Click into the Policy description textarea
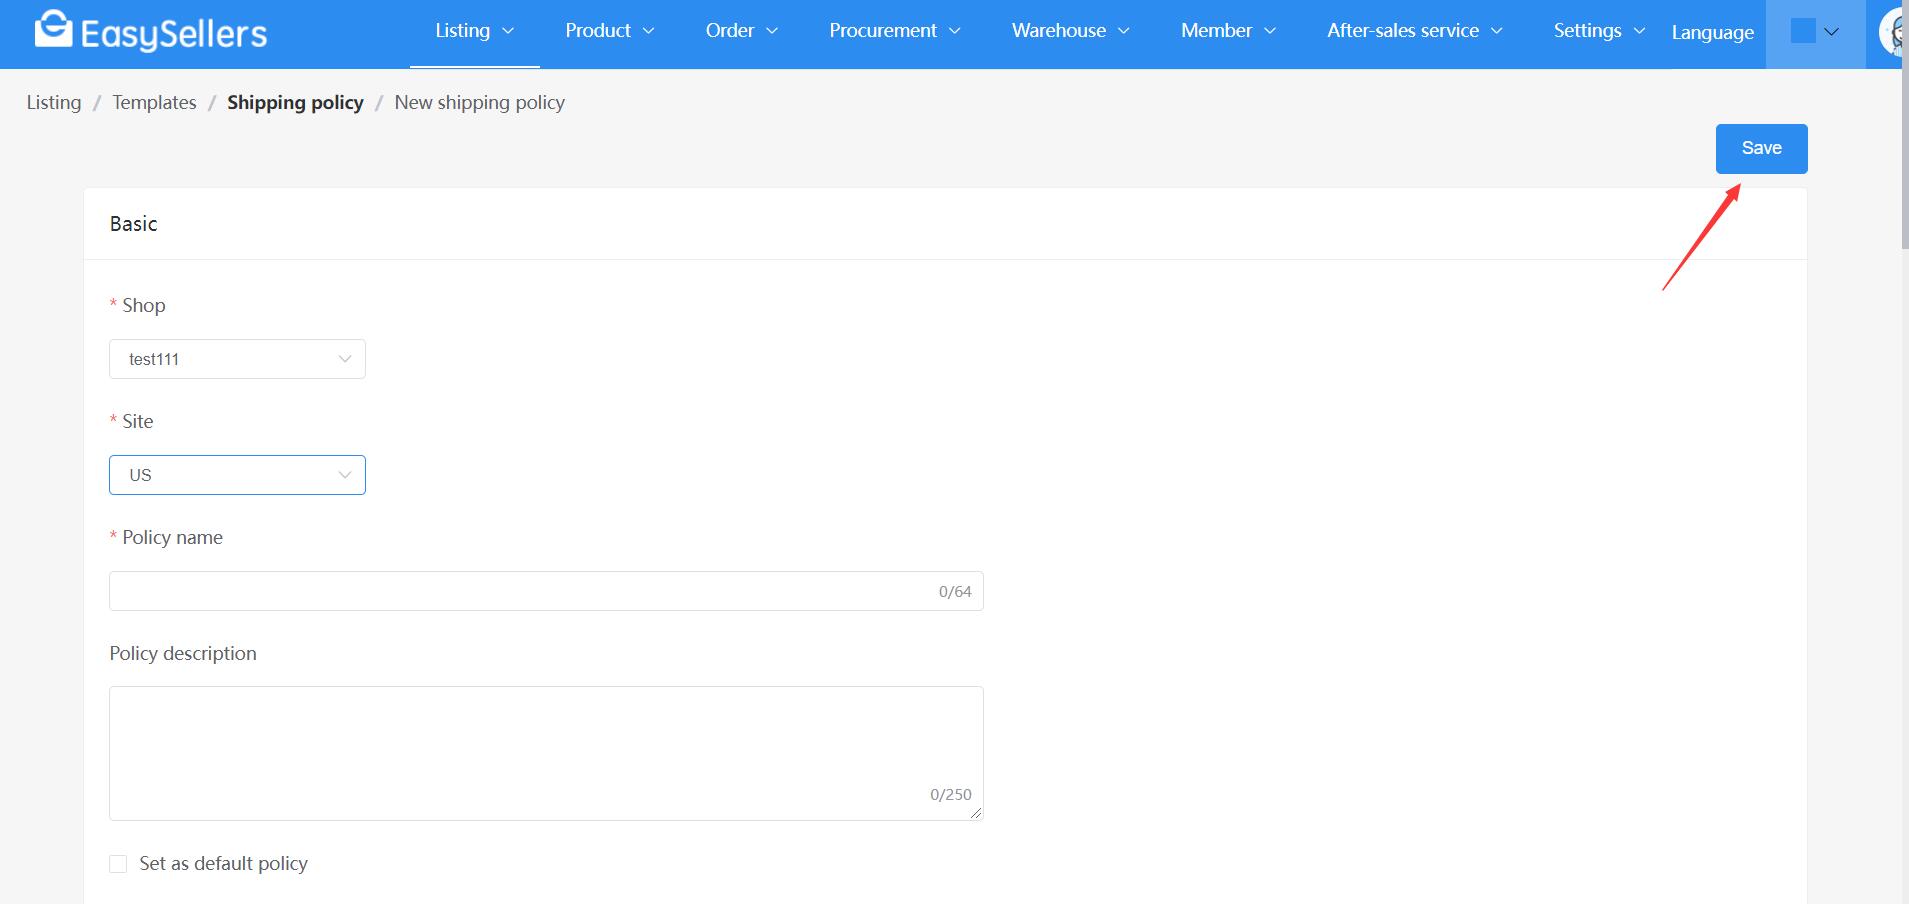The height and width of the screenshot is (904, 1909). pos(545,752)
